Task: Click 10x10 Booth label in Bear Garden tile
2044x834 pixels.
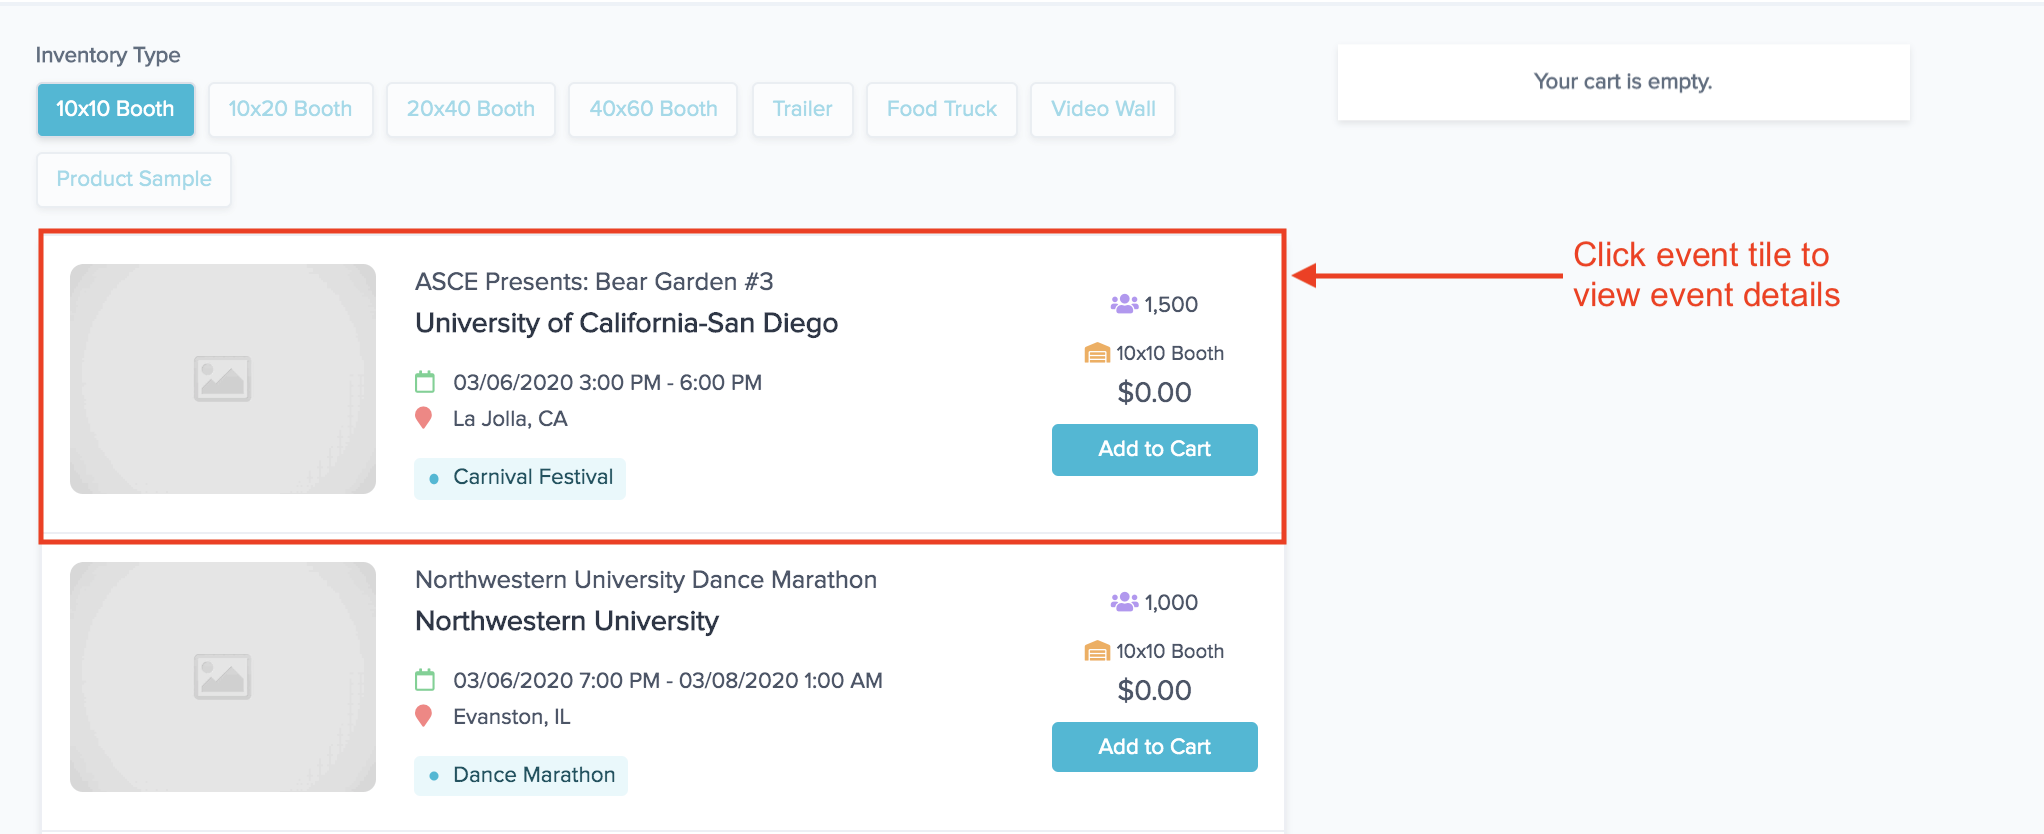Action: click(1170, 353)
